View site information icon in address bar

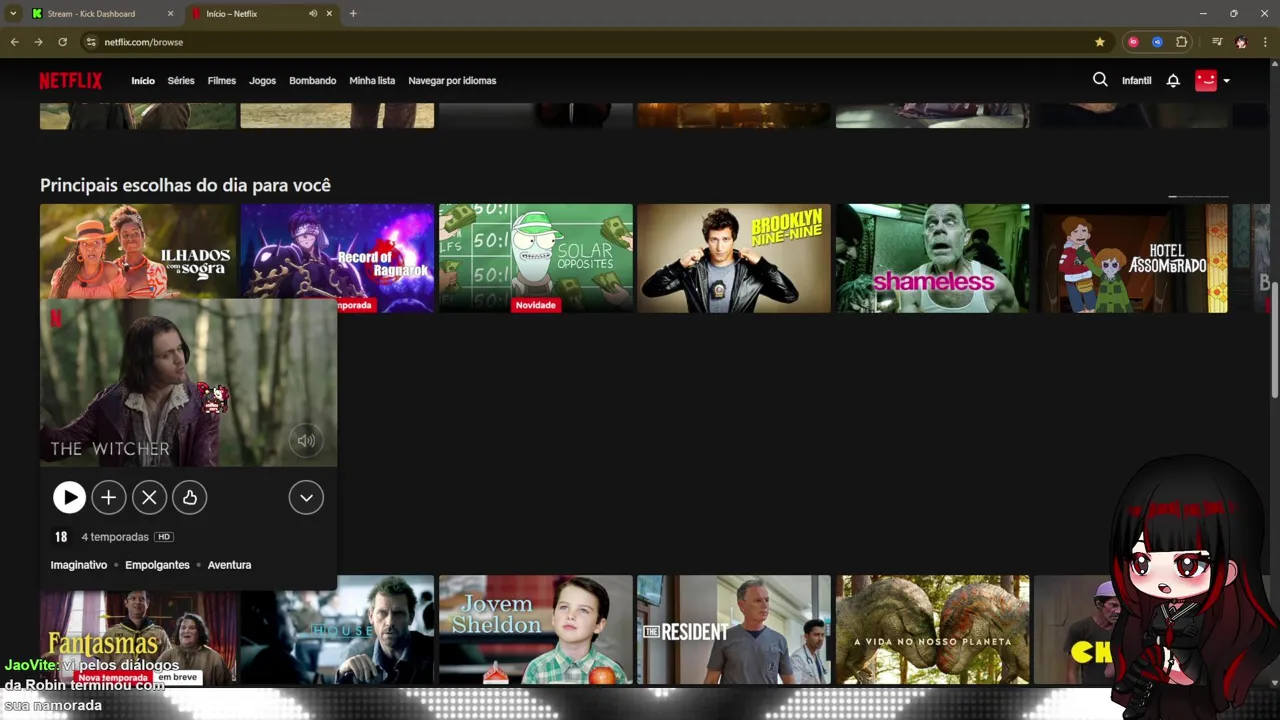91,42
